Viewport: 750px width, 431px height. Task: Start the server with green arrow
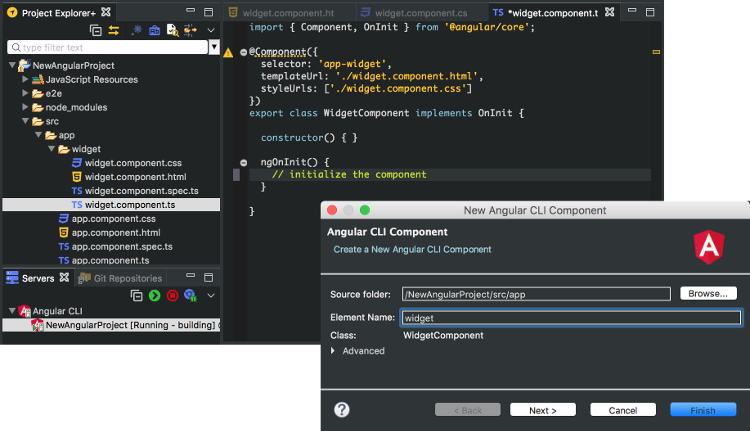coord(154,296)
